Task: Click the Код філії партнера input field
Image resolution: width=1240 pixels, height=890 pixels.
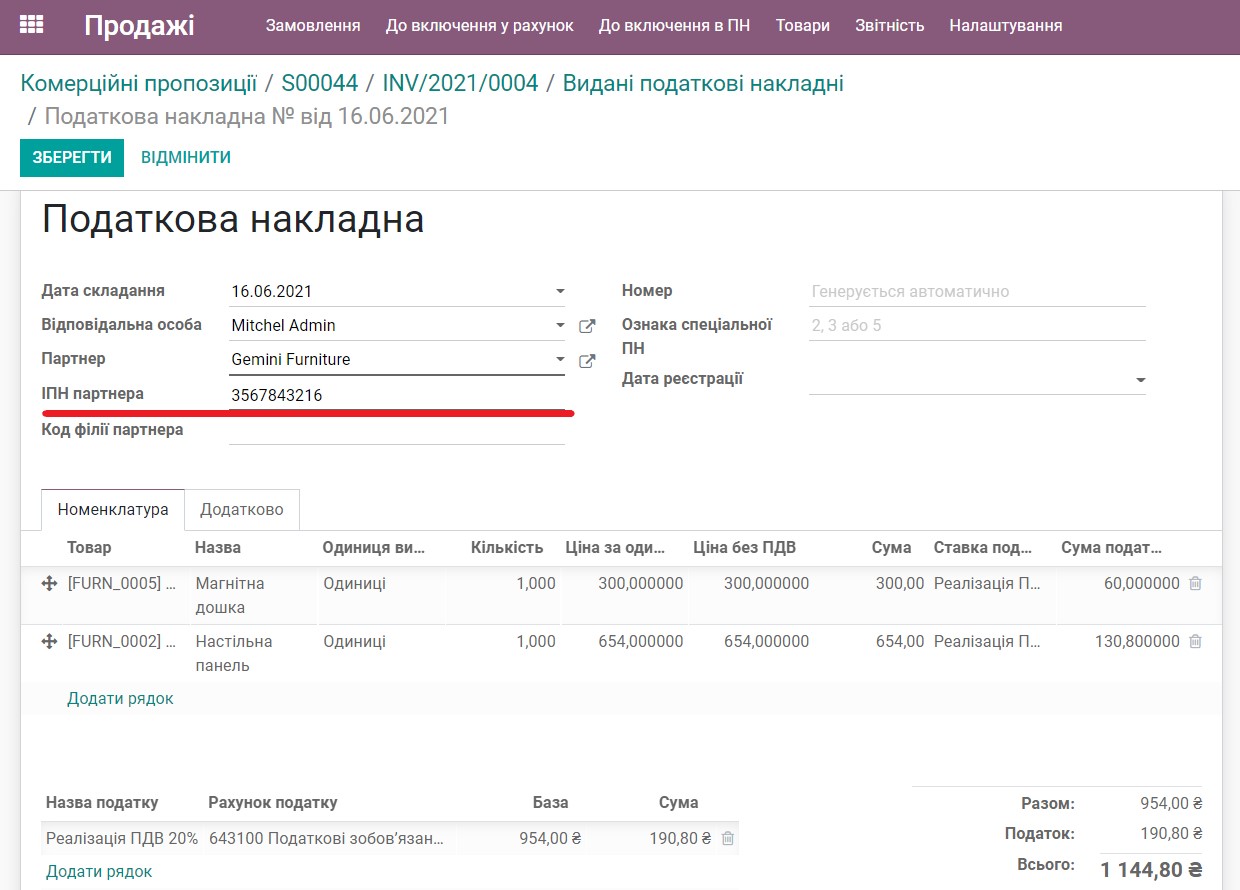Action: coord(397,430)
